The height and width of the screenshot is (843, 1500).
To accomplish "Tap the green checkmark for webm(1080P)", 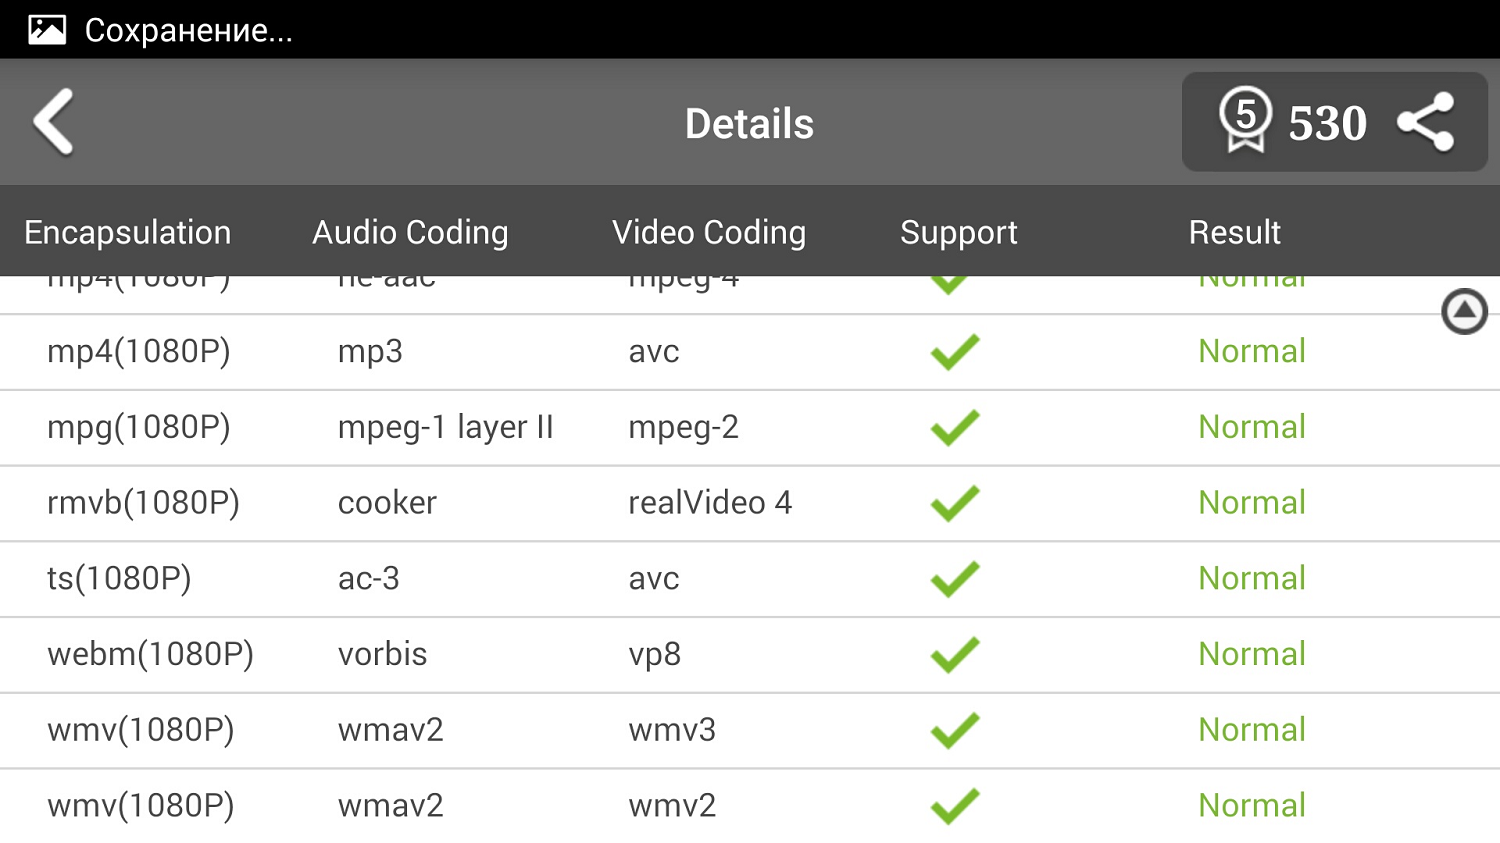I will pyautogui.click(x=955, y=655).
